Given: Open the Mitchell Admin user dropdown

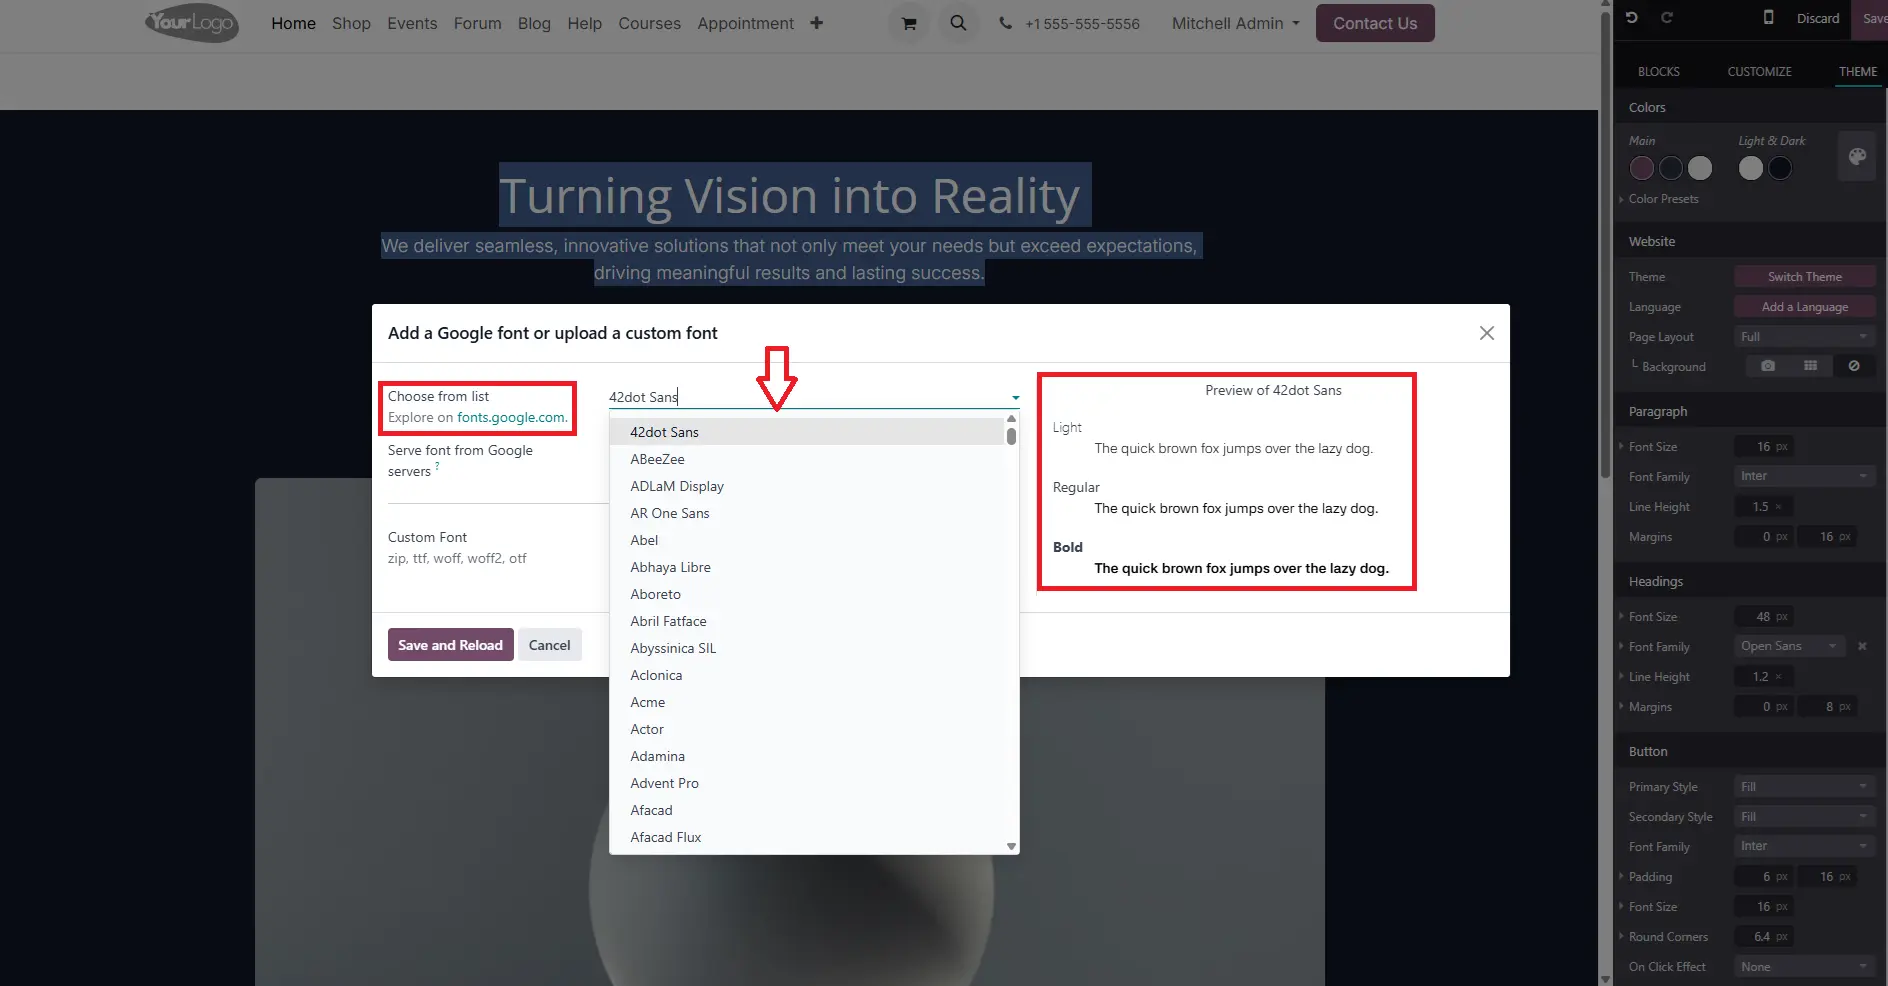Looking at the screenshot, I should click(x=1235, y=23).
